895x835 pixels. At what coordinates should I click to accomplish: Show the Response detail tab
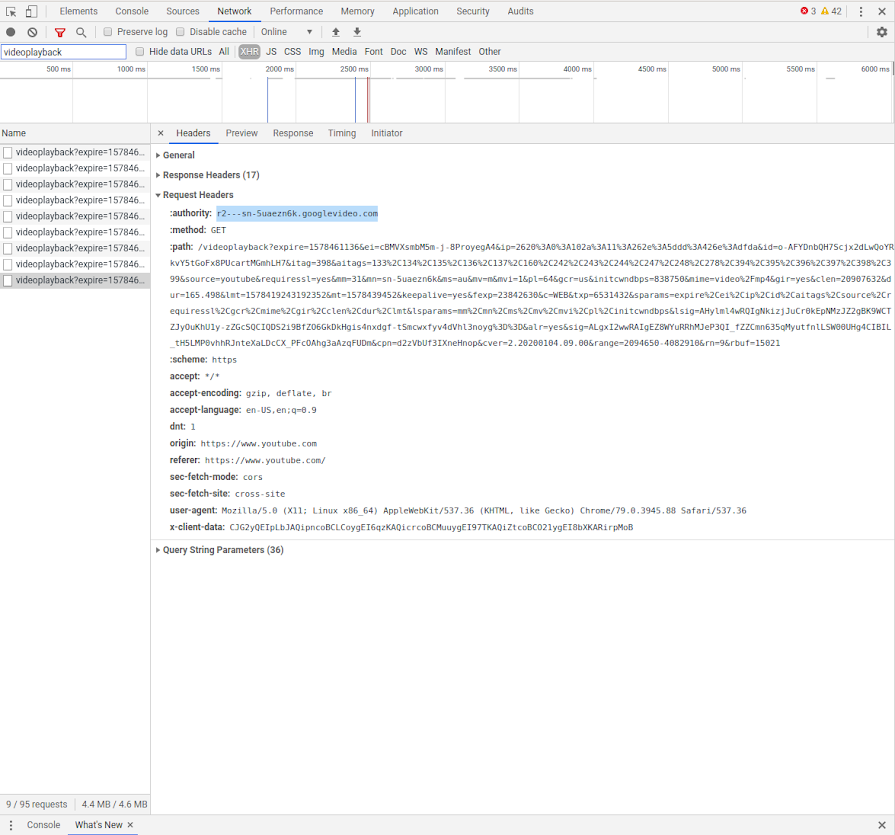click(x=293, y=133)
